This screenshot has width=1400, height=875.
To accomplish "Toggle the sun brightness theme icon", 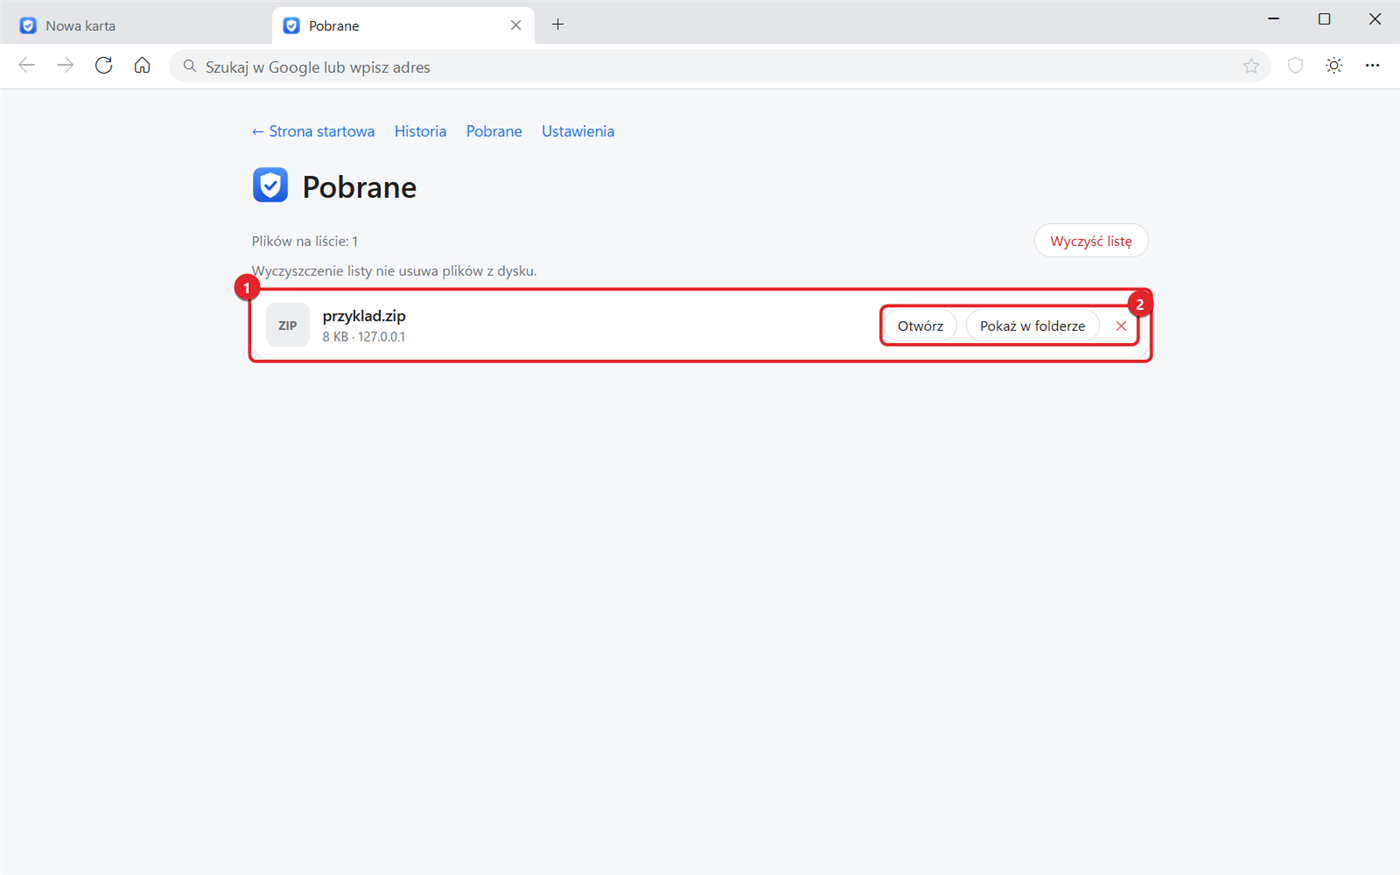I will point(1334,66).
